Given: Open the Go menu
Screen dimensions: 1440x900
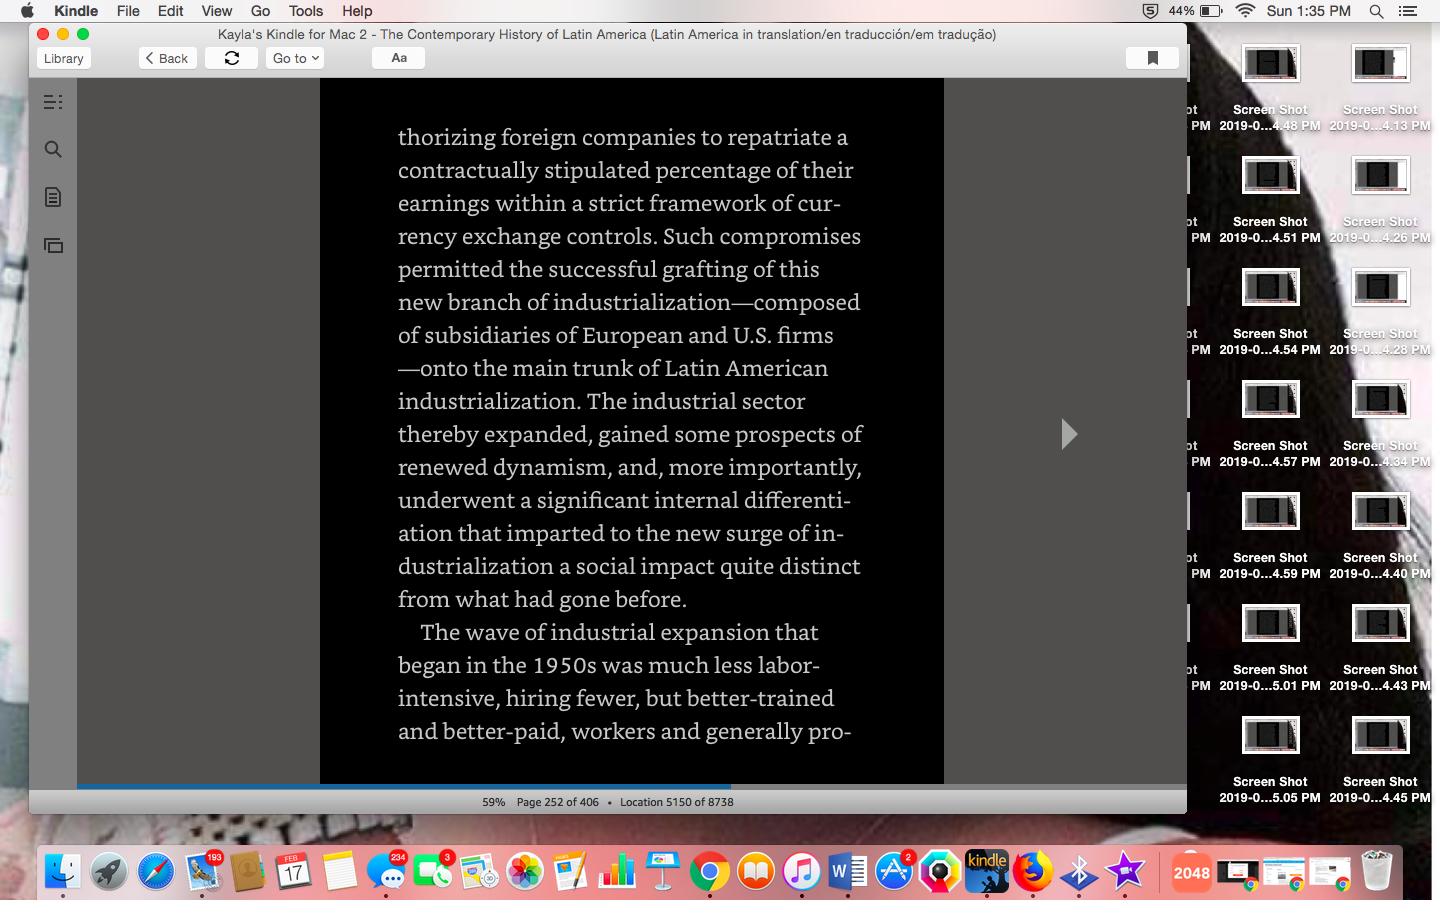Looking at the screenshot, I should coord(260,11).
